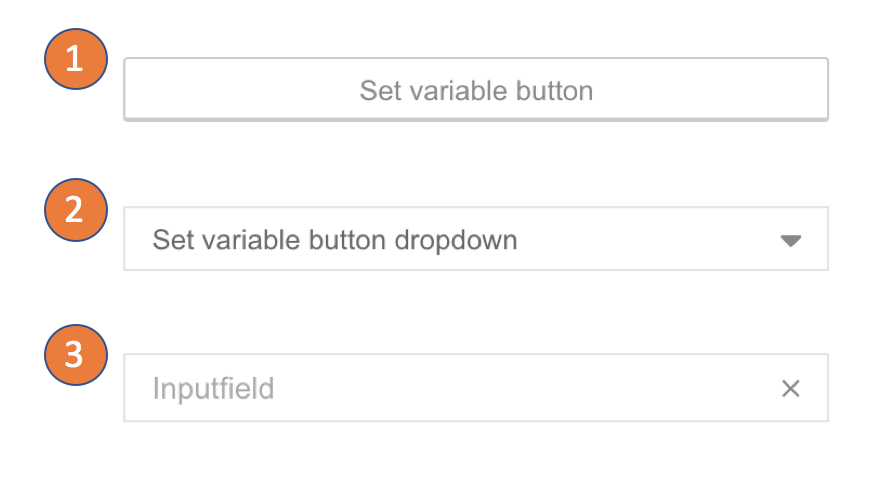Click the "Set variable button" button
Screen dimensions: 884x486
476,90
